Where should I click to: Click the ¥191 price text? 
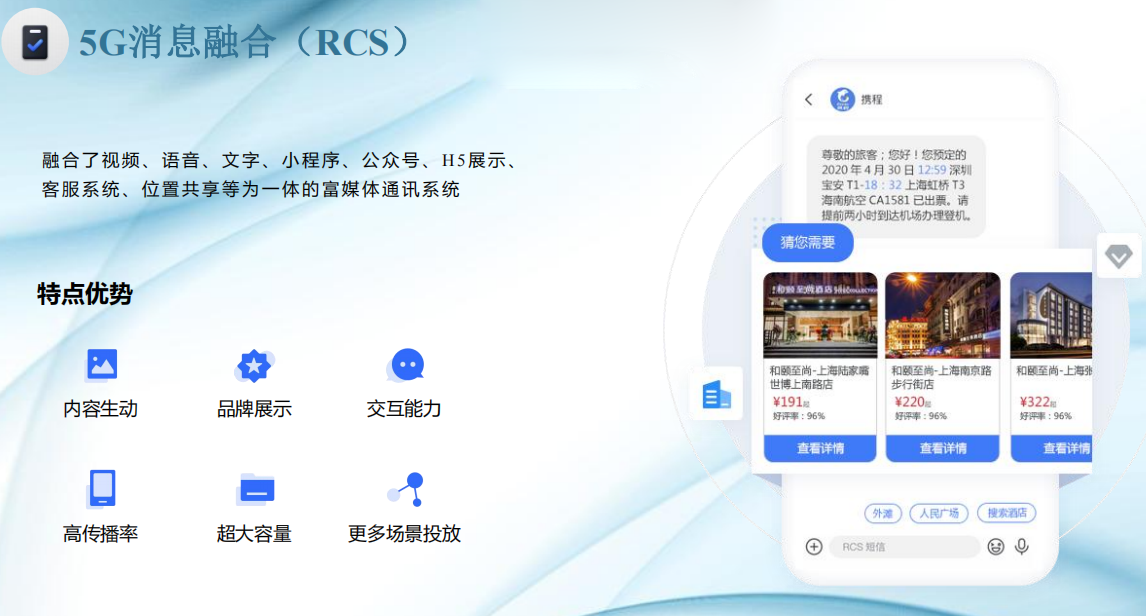(790, 402)
